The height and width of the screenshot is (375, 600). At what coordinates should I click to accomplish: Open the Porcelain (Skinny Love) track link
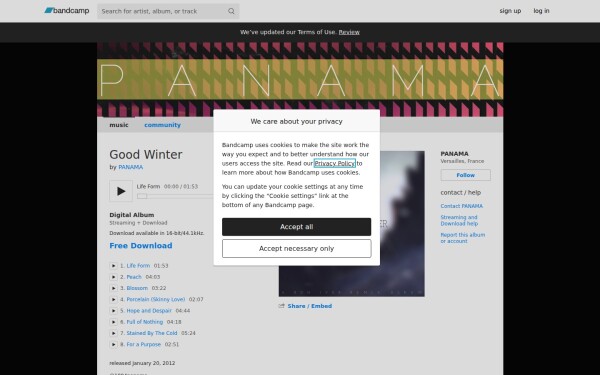click(156, 299)
